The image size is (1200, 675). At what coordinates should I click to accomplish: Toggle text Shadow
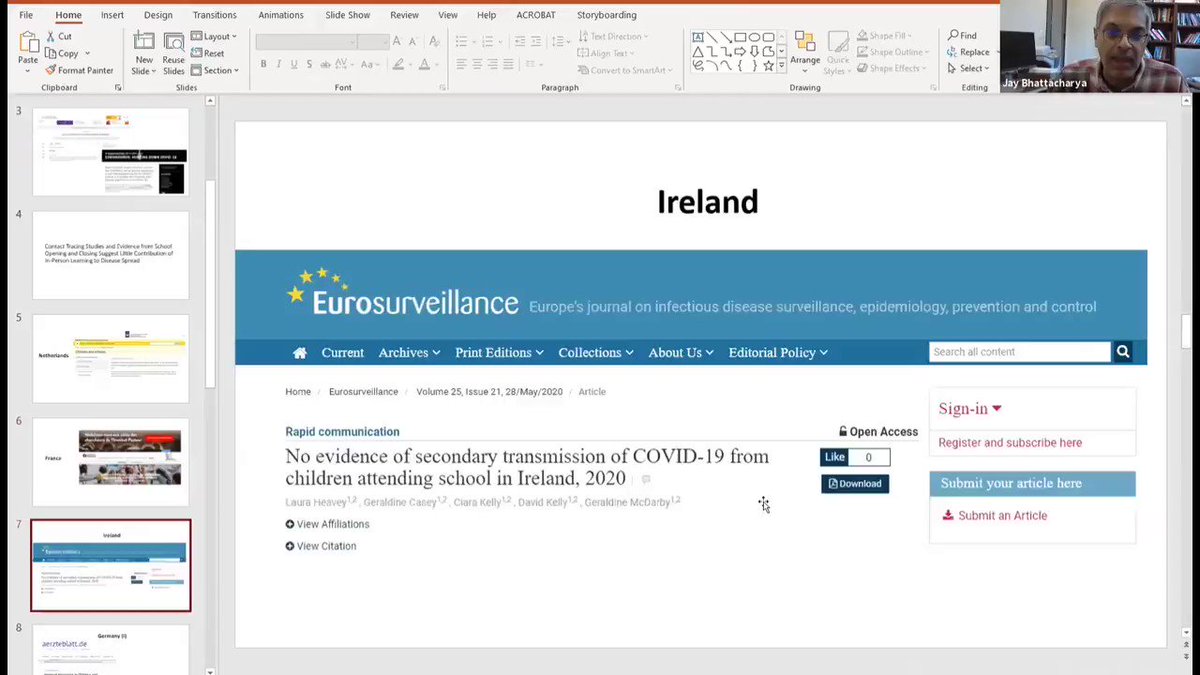(x=309, y=64)
